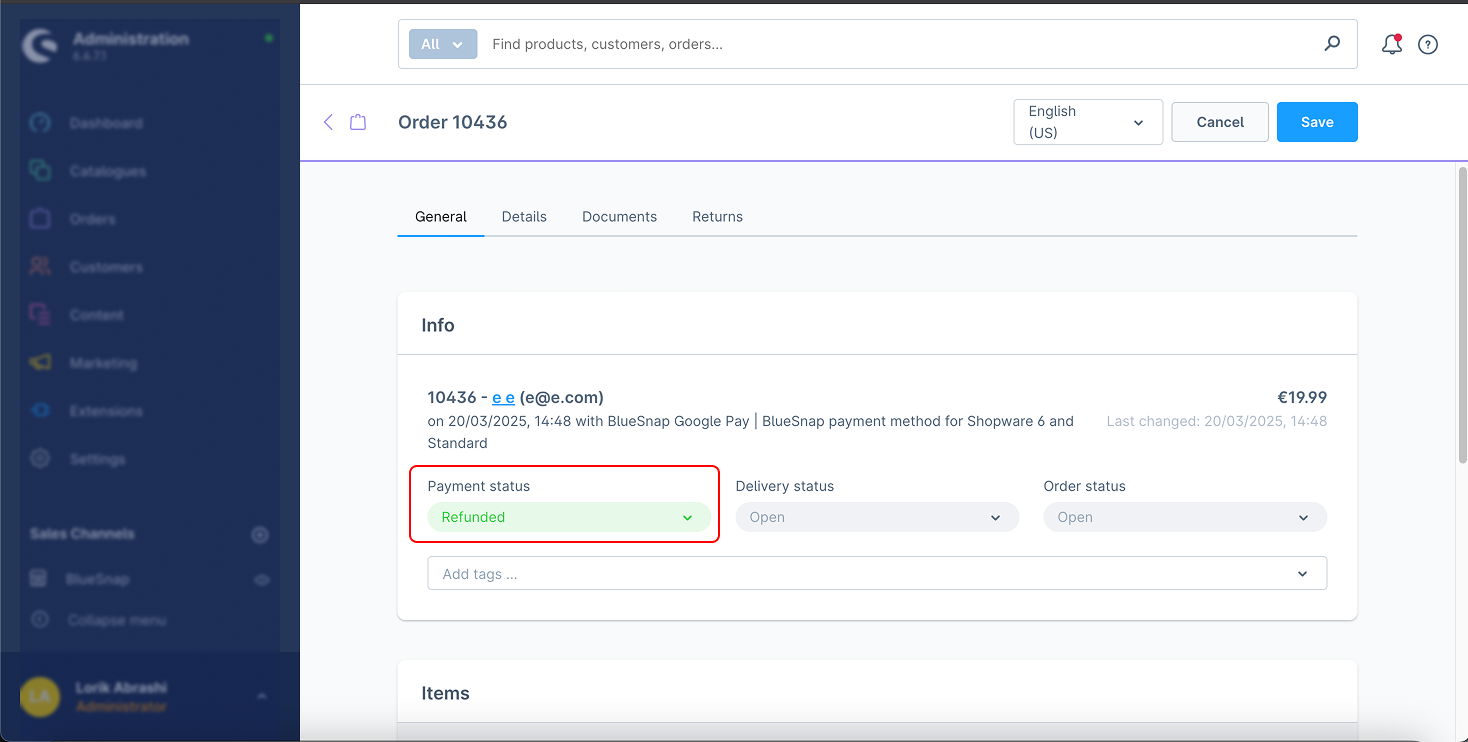Expand the Delivery status dropdown
The width and height of the screenshot is (1468, 742).
coord(876,517)
